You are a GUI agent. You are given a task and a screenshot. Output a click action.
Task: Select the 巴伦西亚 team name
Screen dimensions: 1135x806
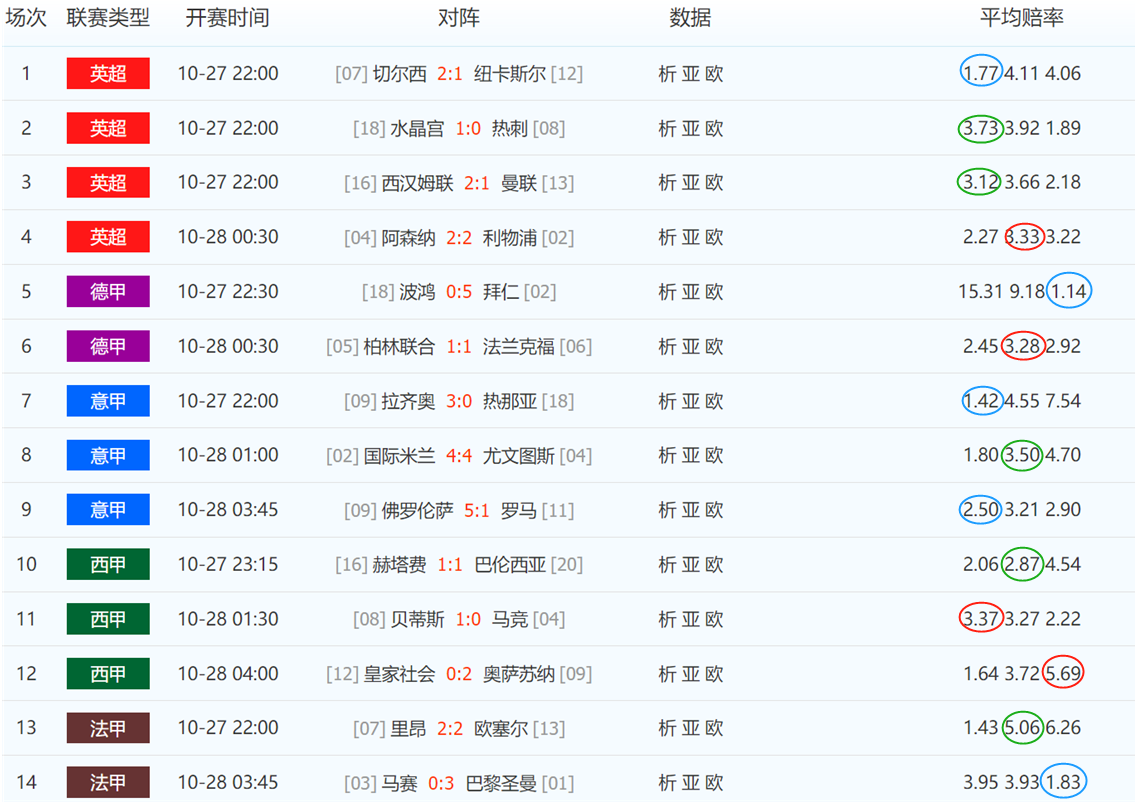510,564
